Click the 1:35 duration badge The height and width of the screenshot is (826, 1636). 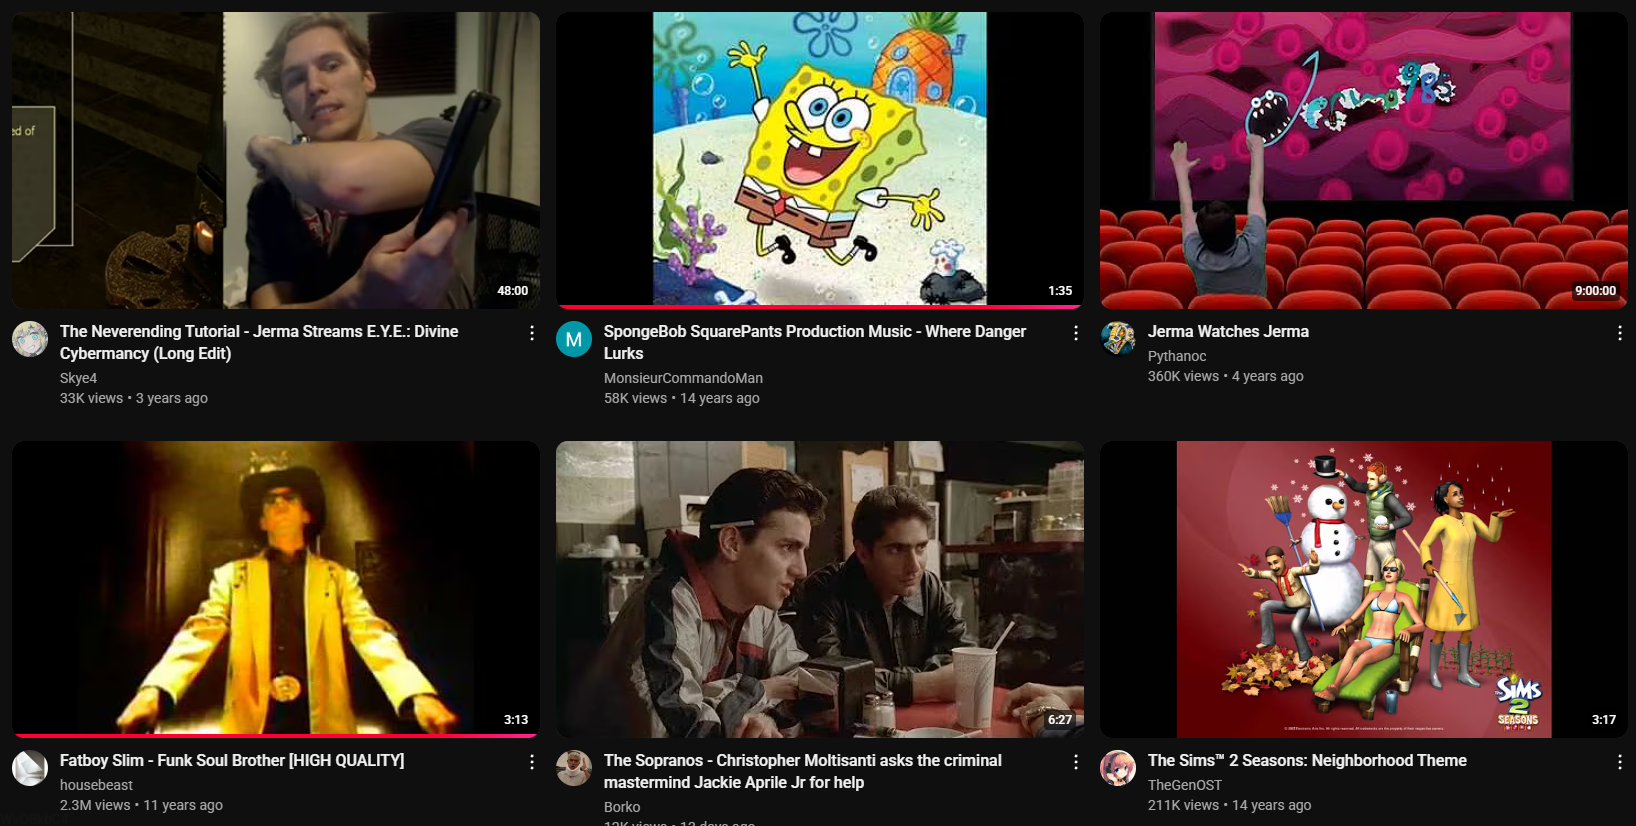[1060, 290]
